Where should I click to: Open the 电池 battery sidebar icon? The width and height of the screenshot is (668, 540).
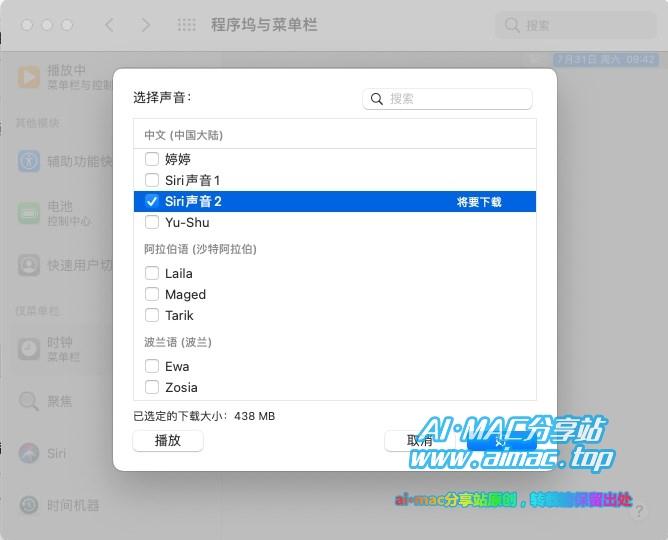29,213
